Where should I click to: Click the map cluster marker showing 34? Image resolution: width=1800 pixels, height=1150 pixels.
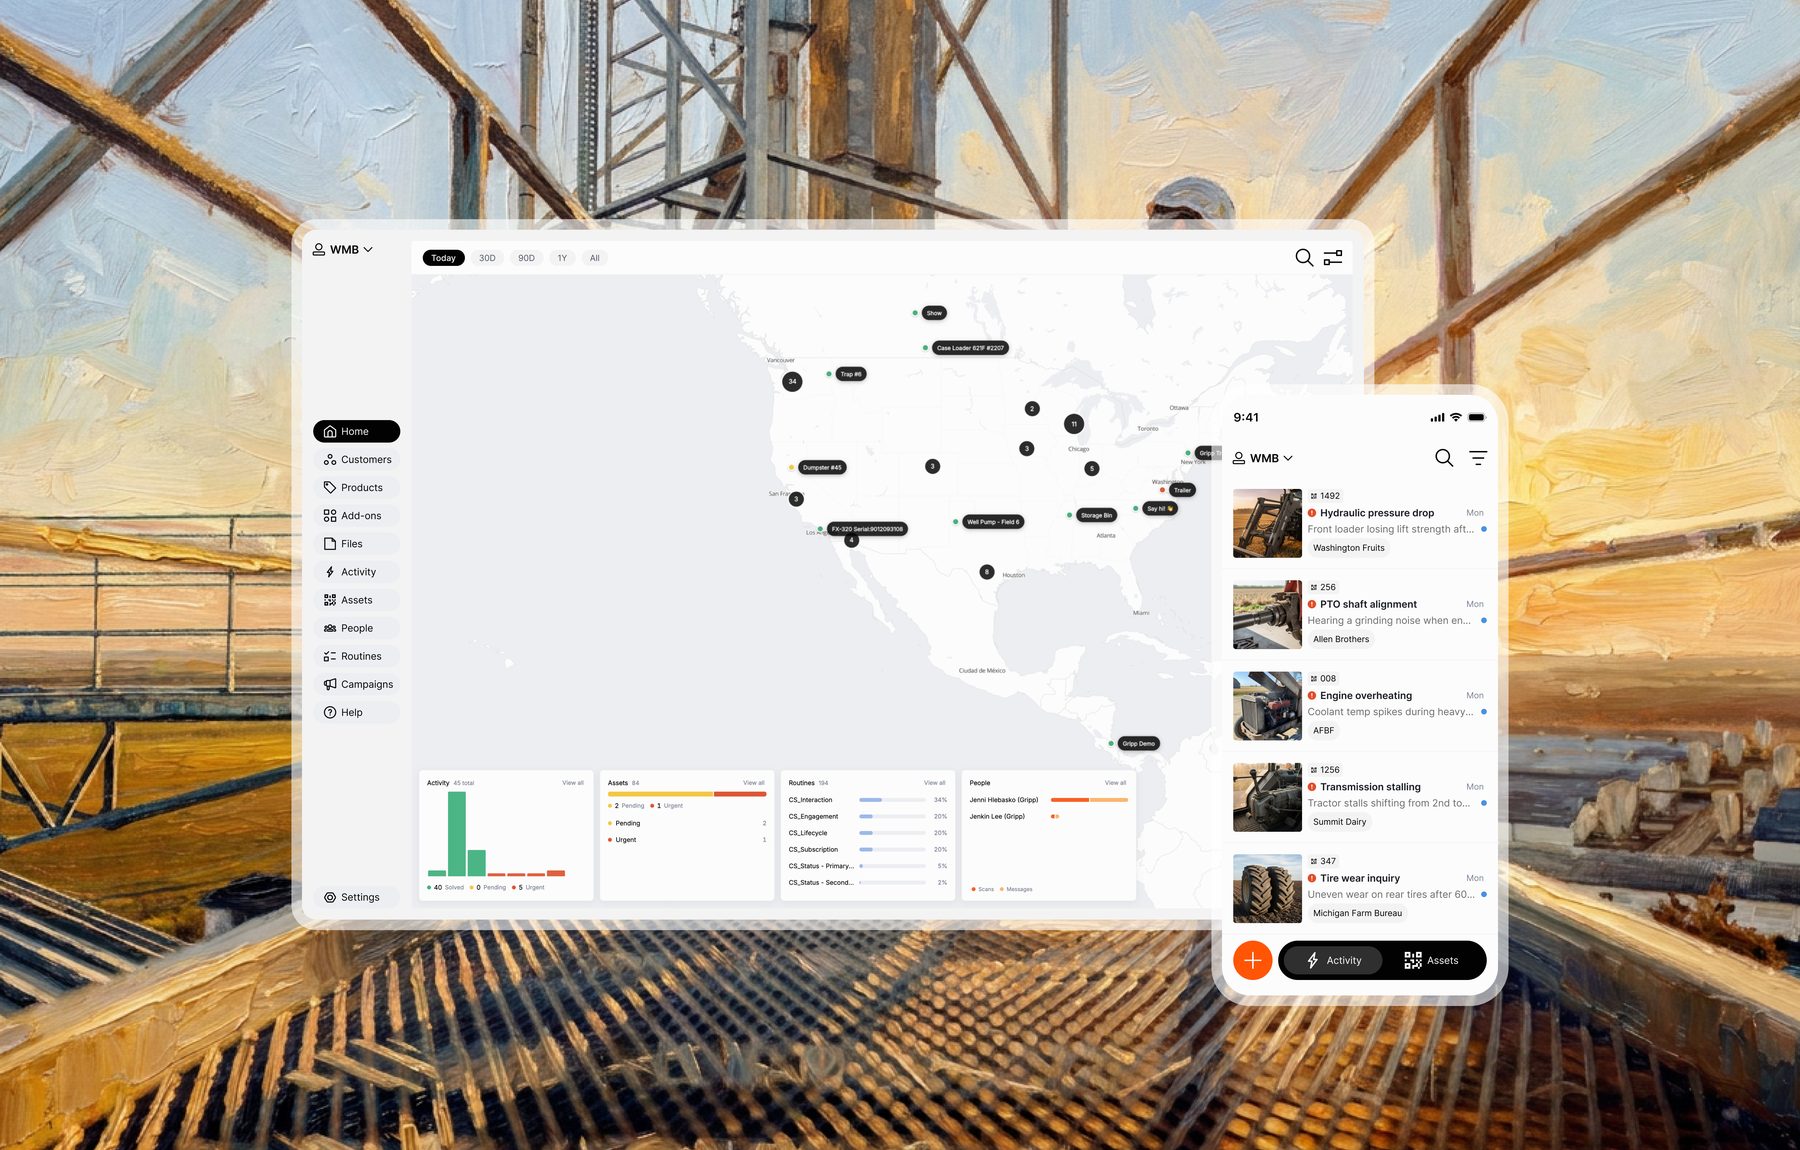click(792, 381)
